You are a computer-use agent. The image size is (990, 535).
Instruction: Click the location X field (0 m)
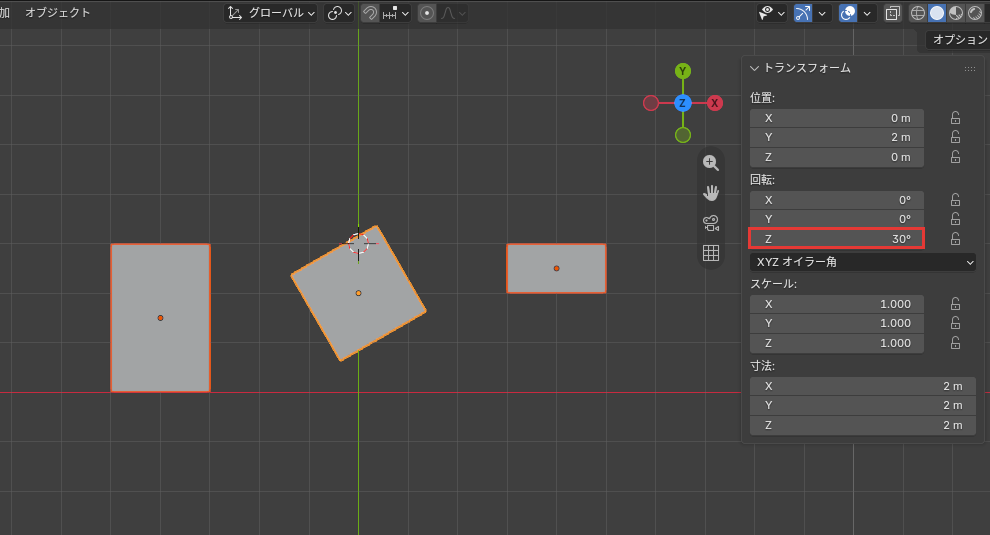[x=837, y=118]
